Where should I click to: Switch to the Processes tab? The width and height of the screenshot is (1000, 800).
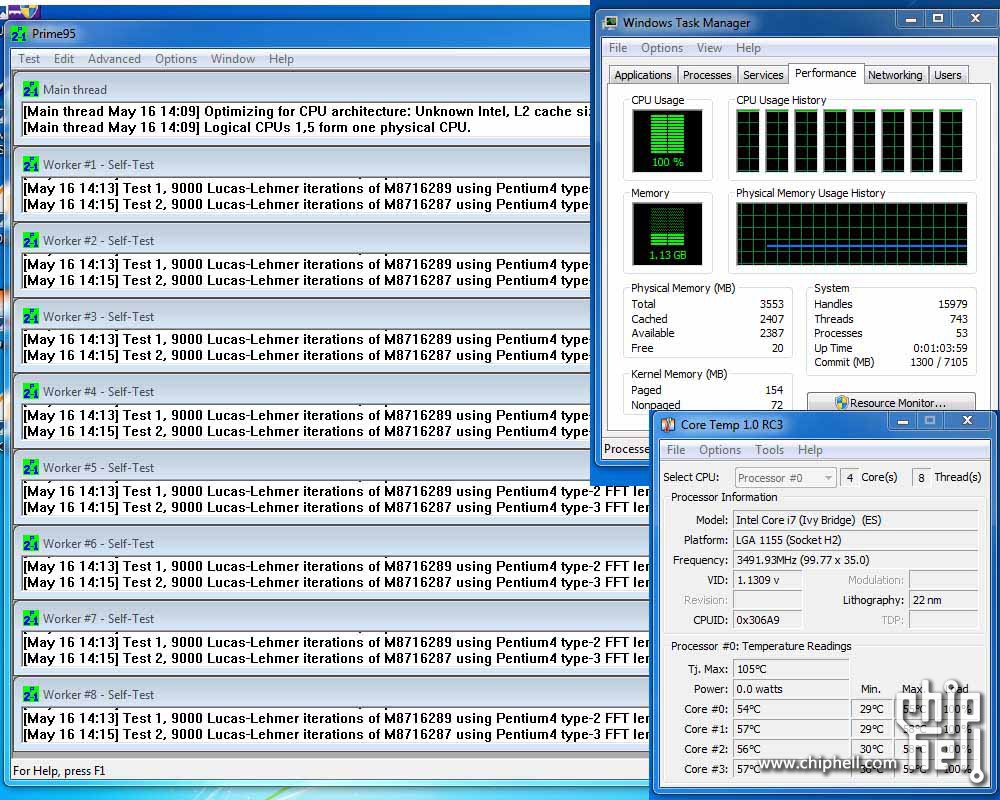[707, 75]
